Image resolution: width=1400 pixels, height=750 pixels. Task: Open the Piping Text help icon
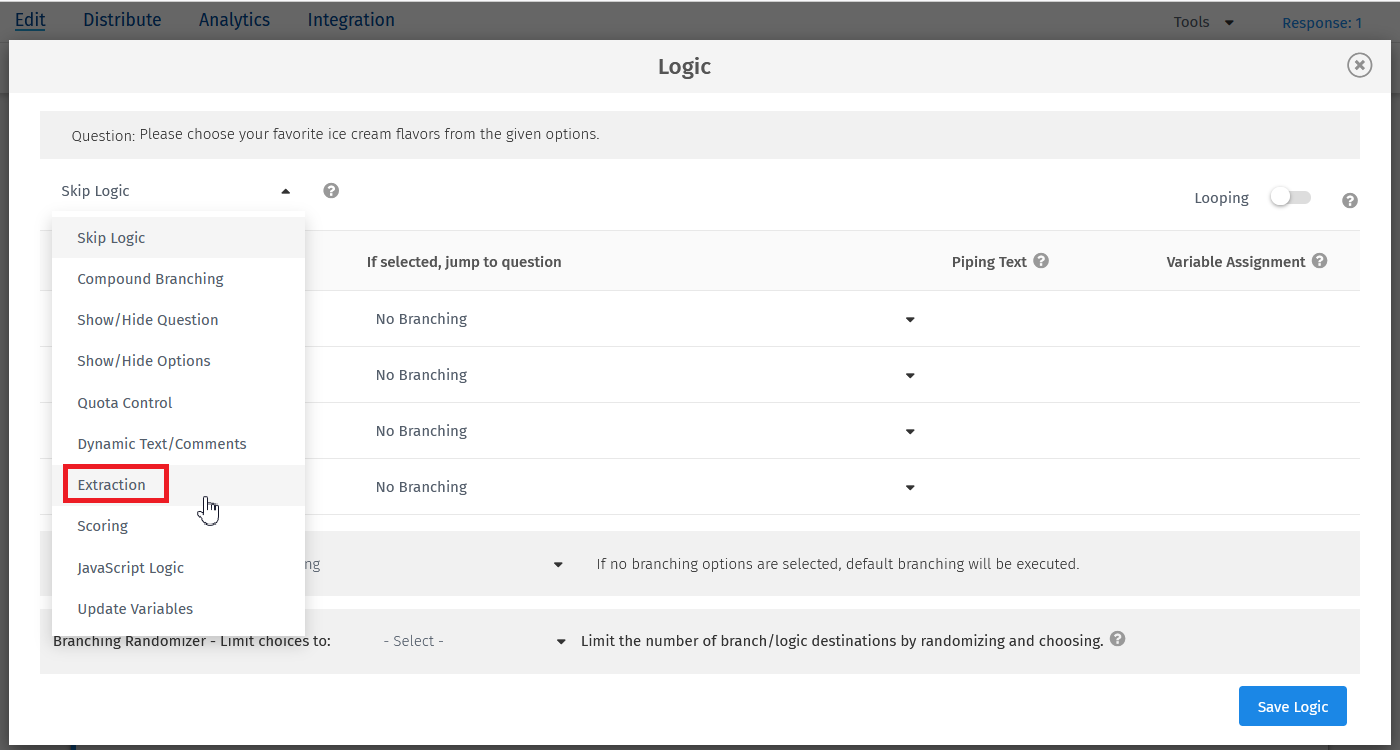[x=1041, y=260]
